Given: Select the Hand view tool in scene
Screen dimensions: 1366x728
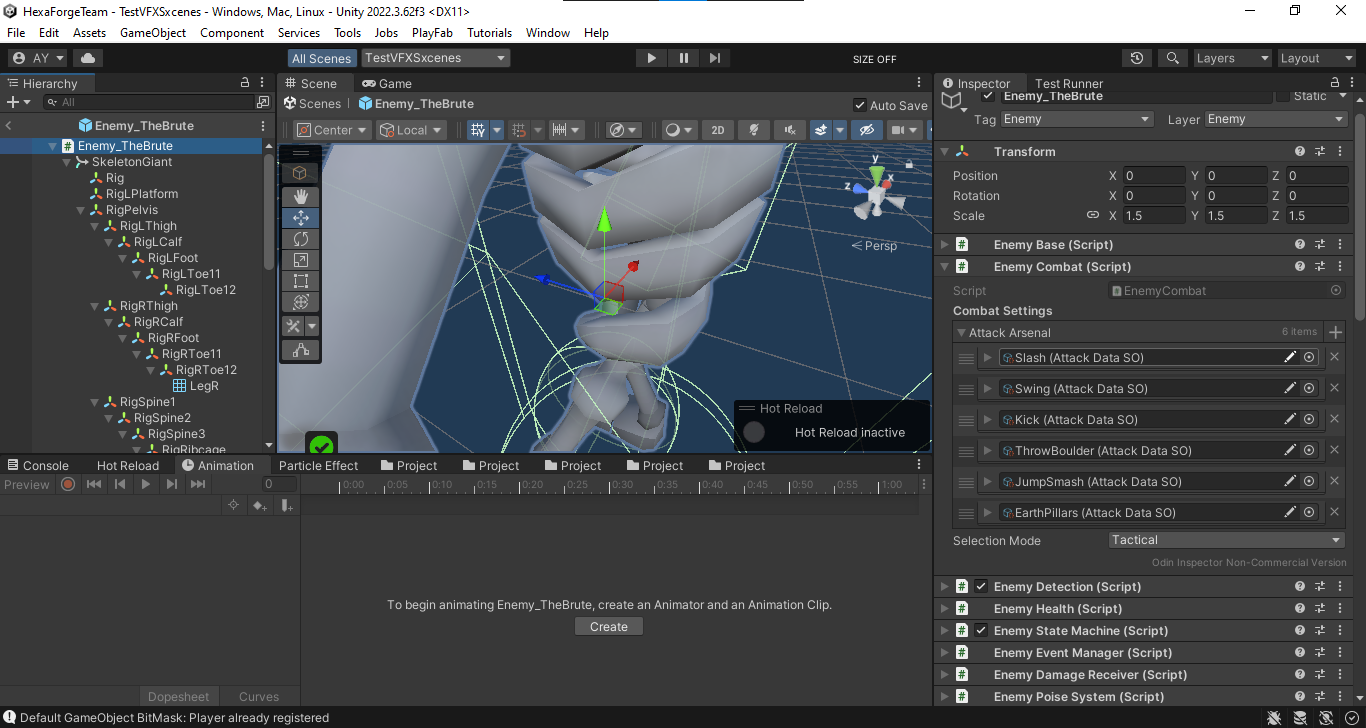Looking at the screenshot, I should [300, 197].
